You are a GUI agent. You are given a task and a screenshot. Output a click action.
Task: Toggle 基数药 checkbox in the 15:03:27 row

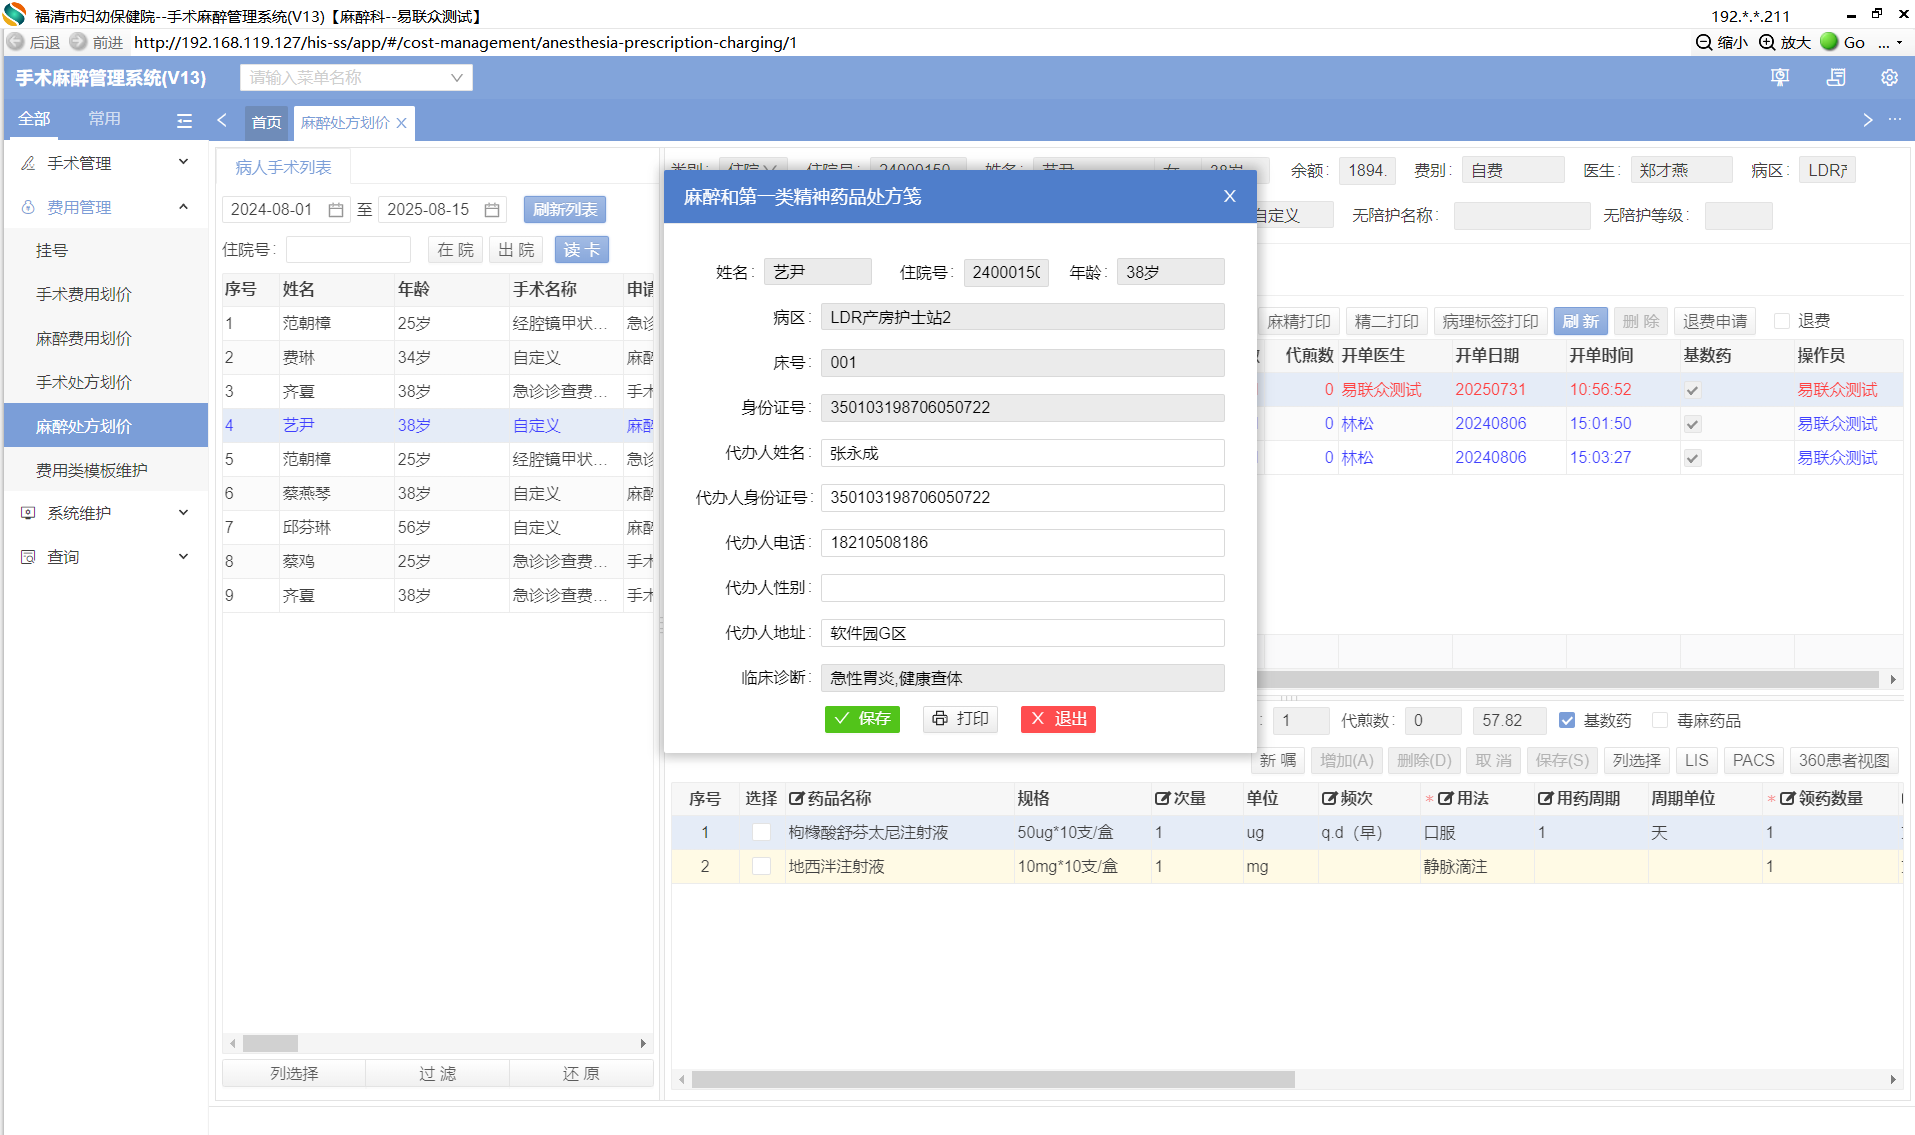coord(1692,458)
